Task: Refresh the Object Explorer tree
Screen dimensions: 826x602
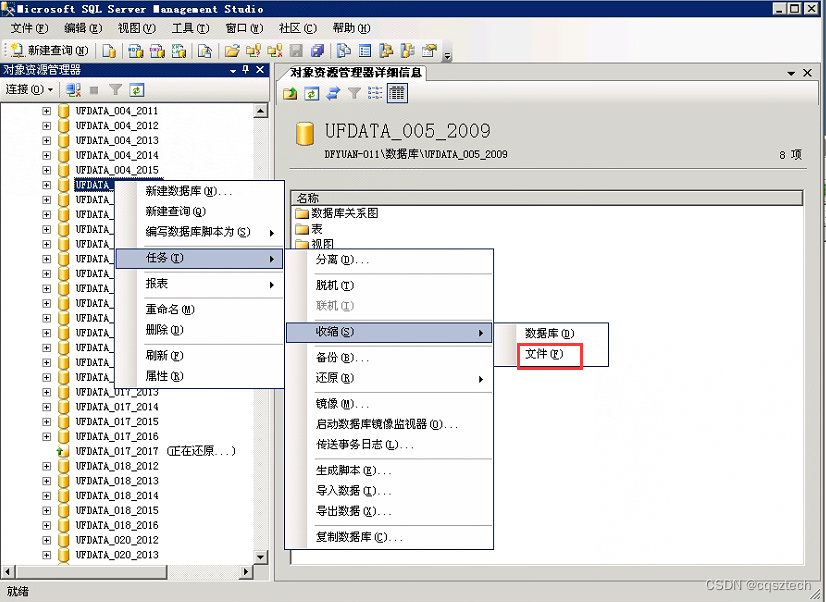Action: coord(136,90)
